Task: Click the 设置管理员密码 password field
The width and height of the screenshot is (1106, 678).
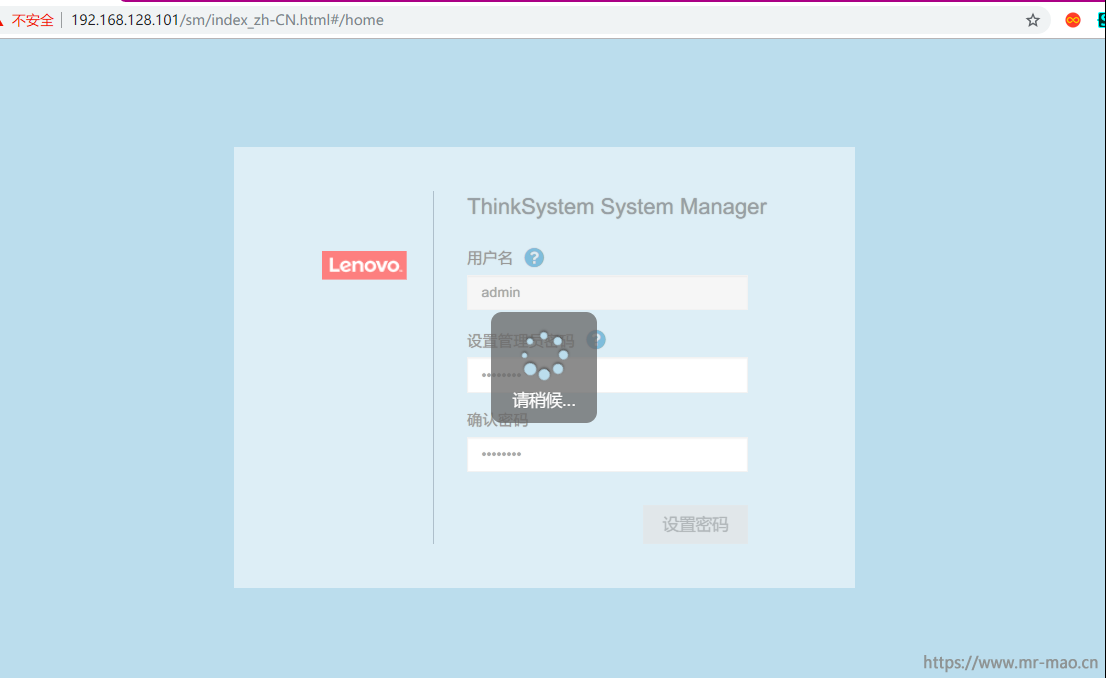Action: tap(607, 375)
